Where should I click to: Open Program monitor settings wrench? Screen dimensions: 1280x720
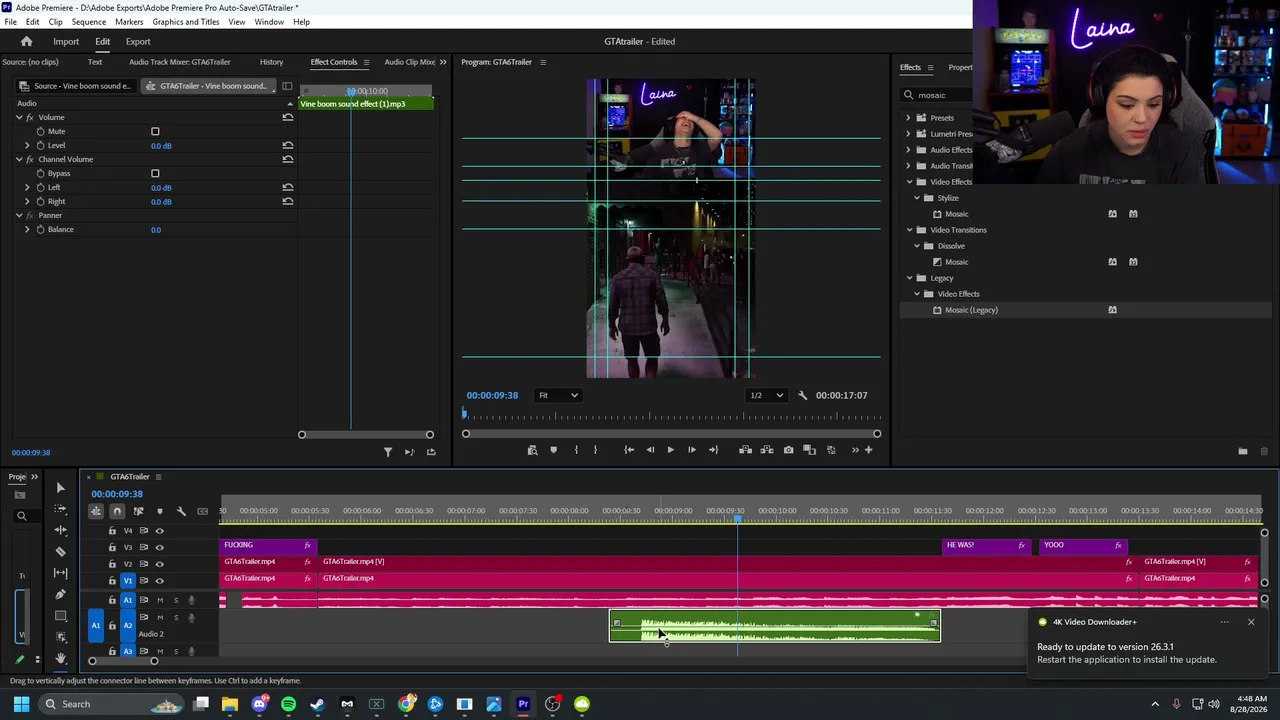pos(802,395)
